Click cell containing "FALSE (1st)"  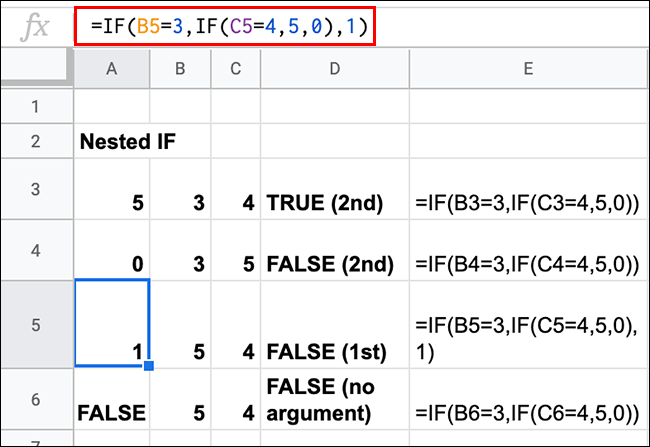point(334,352)
